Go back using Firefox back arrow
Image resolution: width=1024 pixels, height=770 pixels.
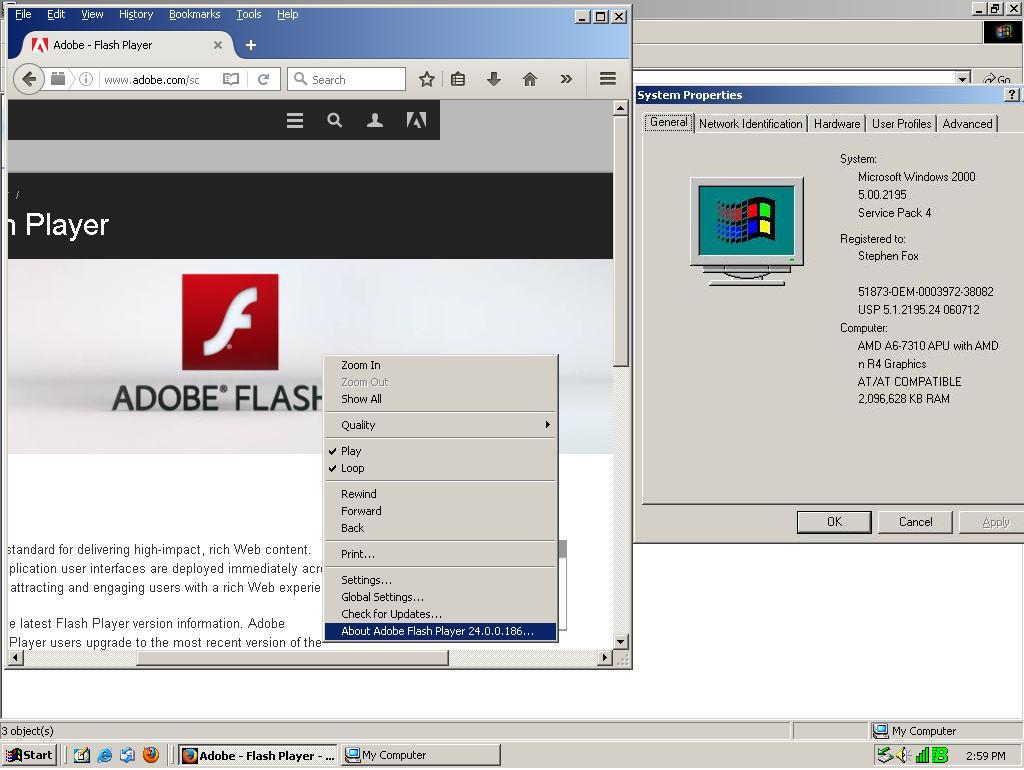click(x=29, y=80)
